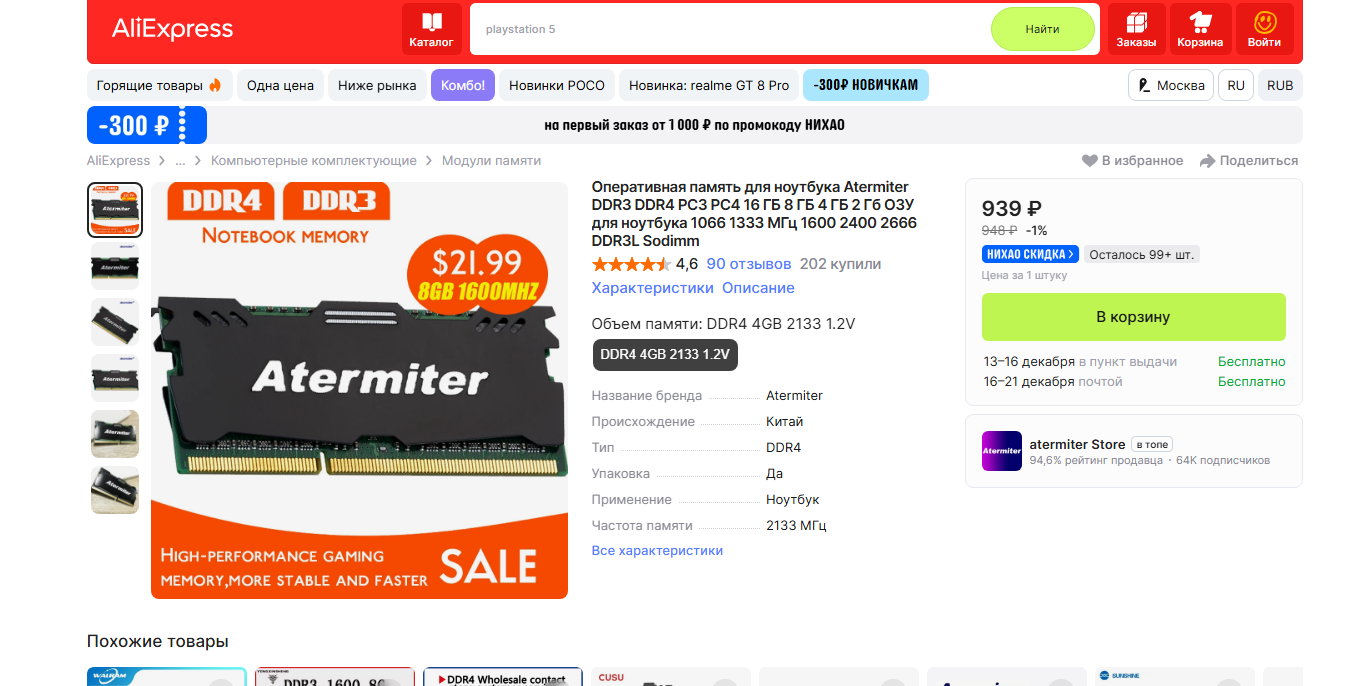Click the Все характеристики link
This screenshot has height=686, width=1362.
657,551
